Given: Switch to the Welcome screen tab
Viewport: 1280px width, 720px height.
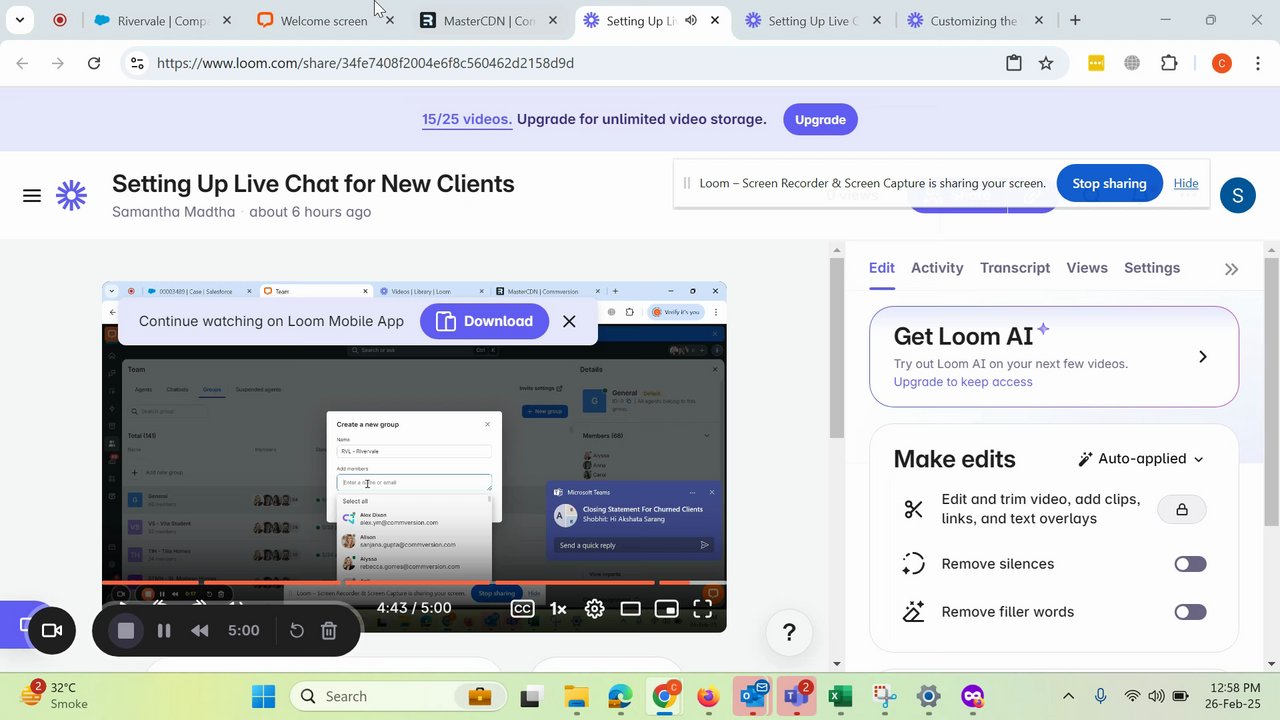Looking at the screenshot, I should [325, 20].
